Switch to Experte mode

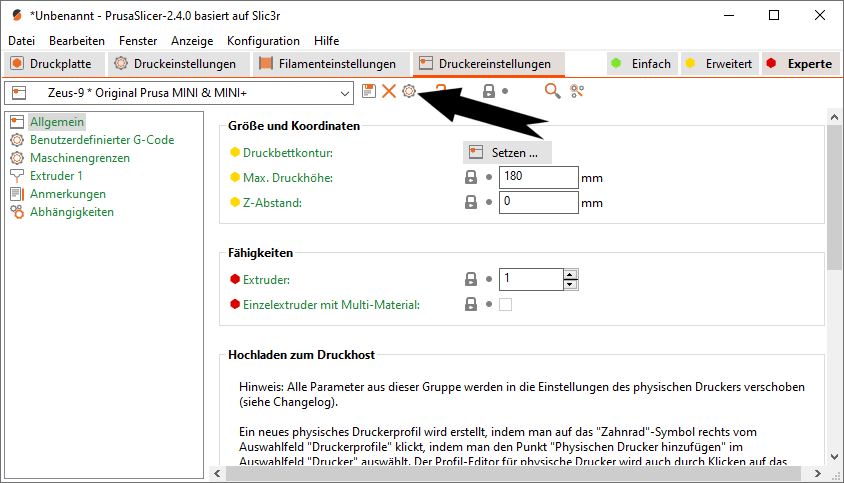pos(801,64)
